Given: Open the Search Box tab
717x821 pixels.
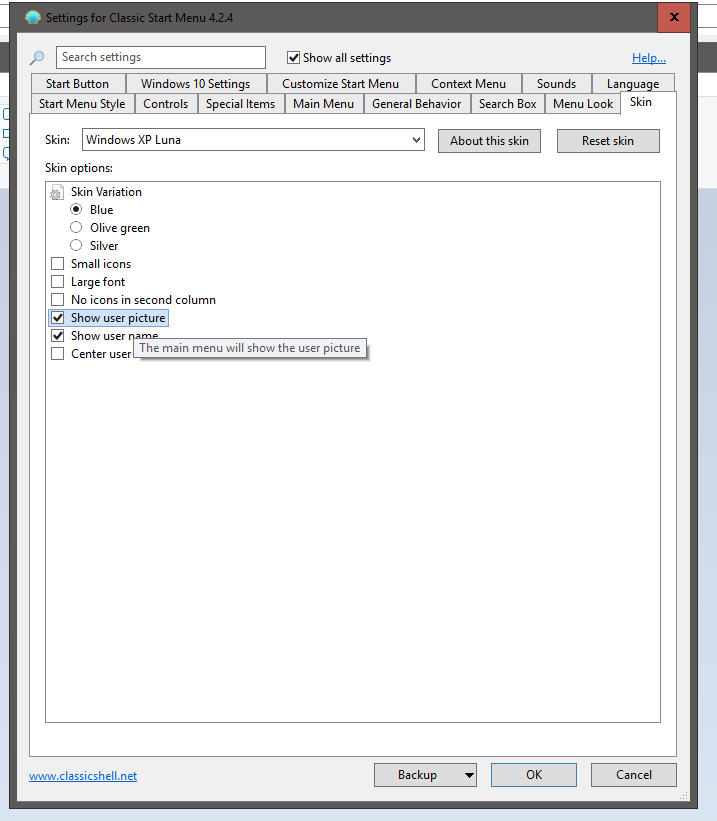Looking at the screenshot, I should coord(508,104).
